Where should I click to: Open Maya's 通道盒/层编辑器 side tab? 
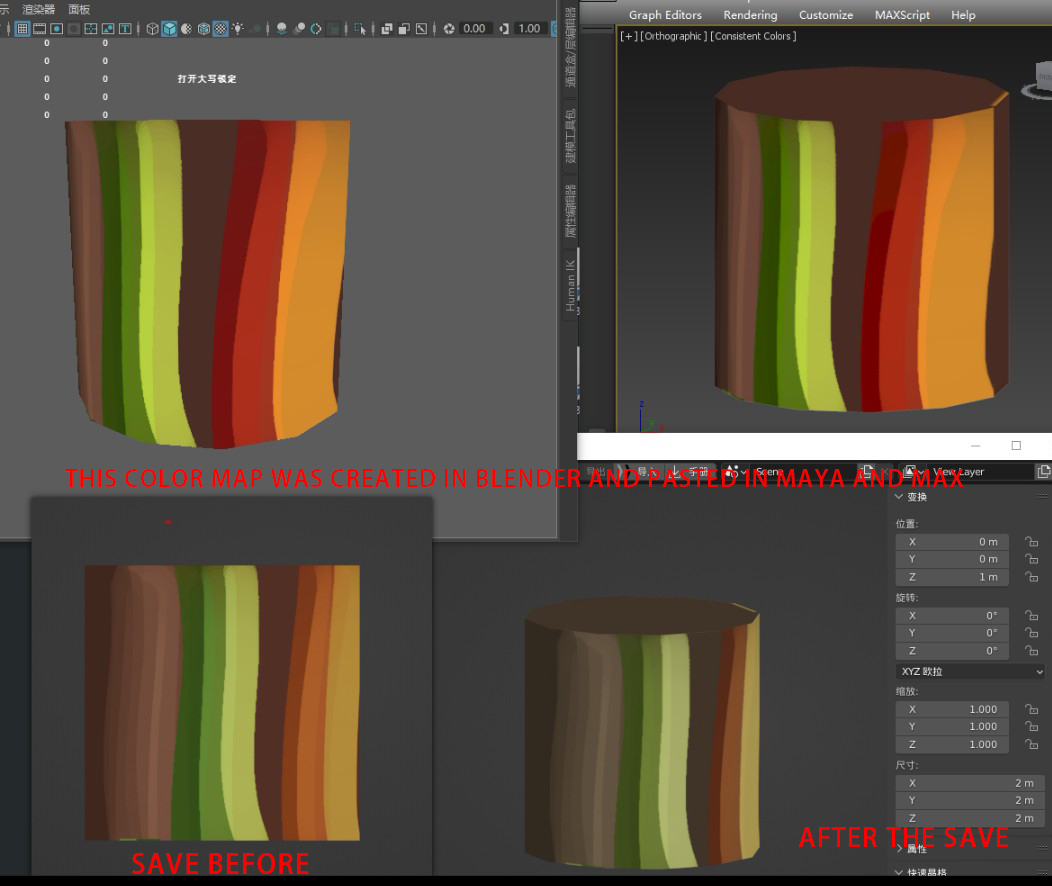(x=570, y=47)
